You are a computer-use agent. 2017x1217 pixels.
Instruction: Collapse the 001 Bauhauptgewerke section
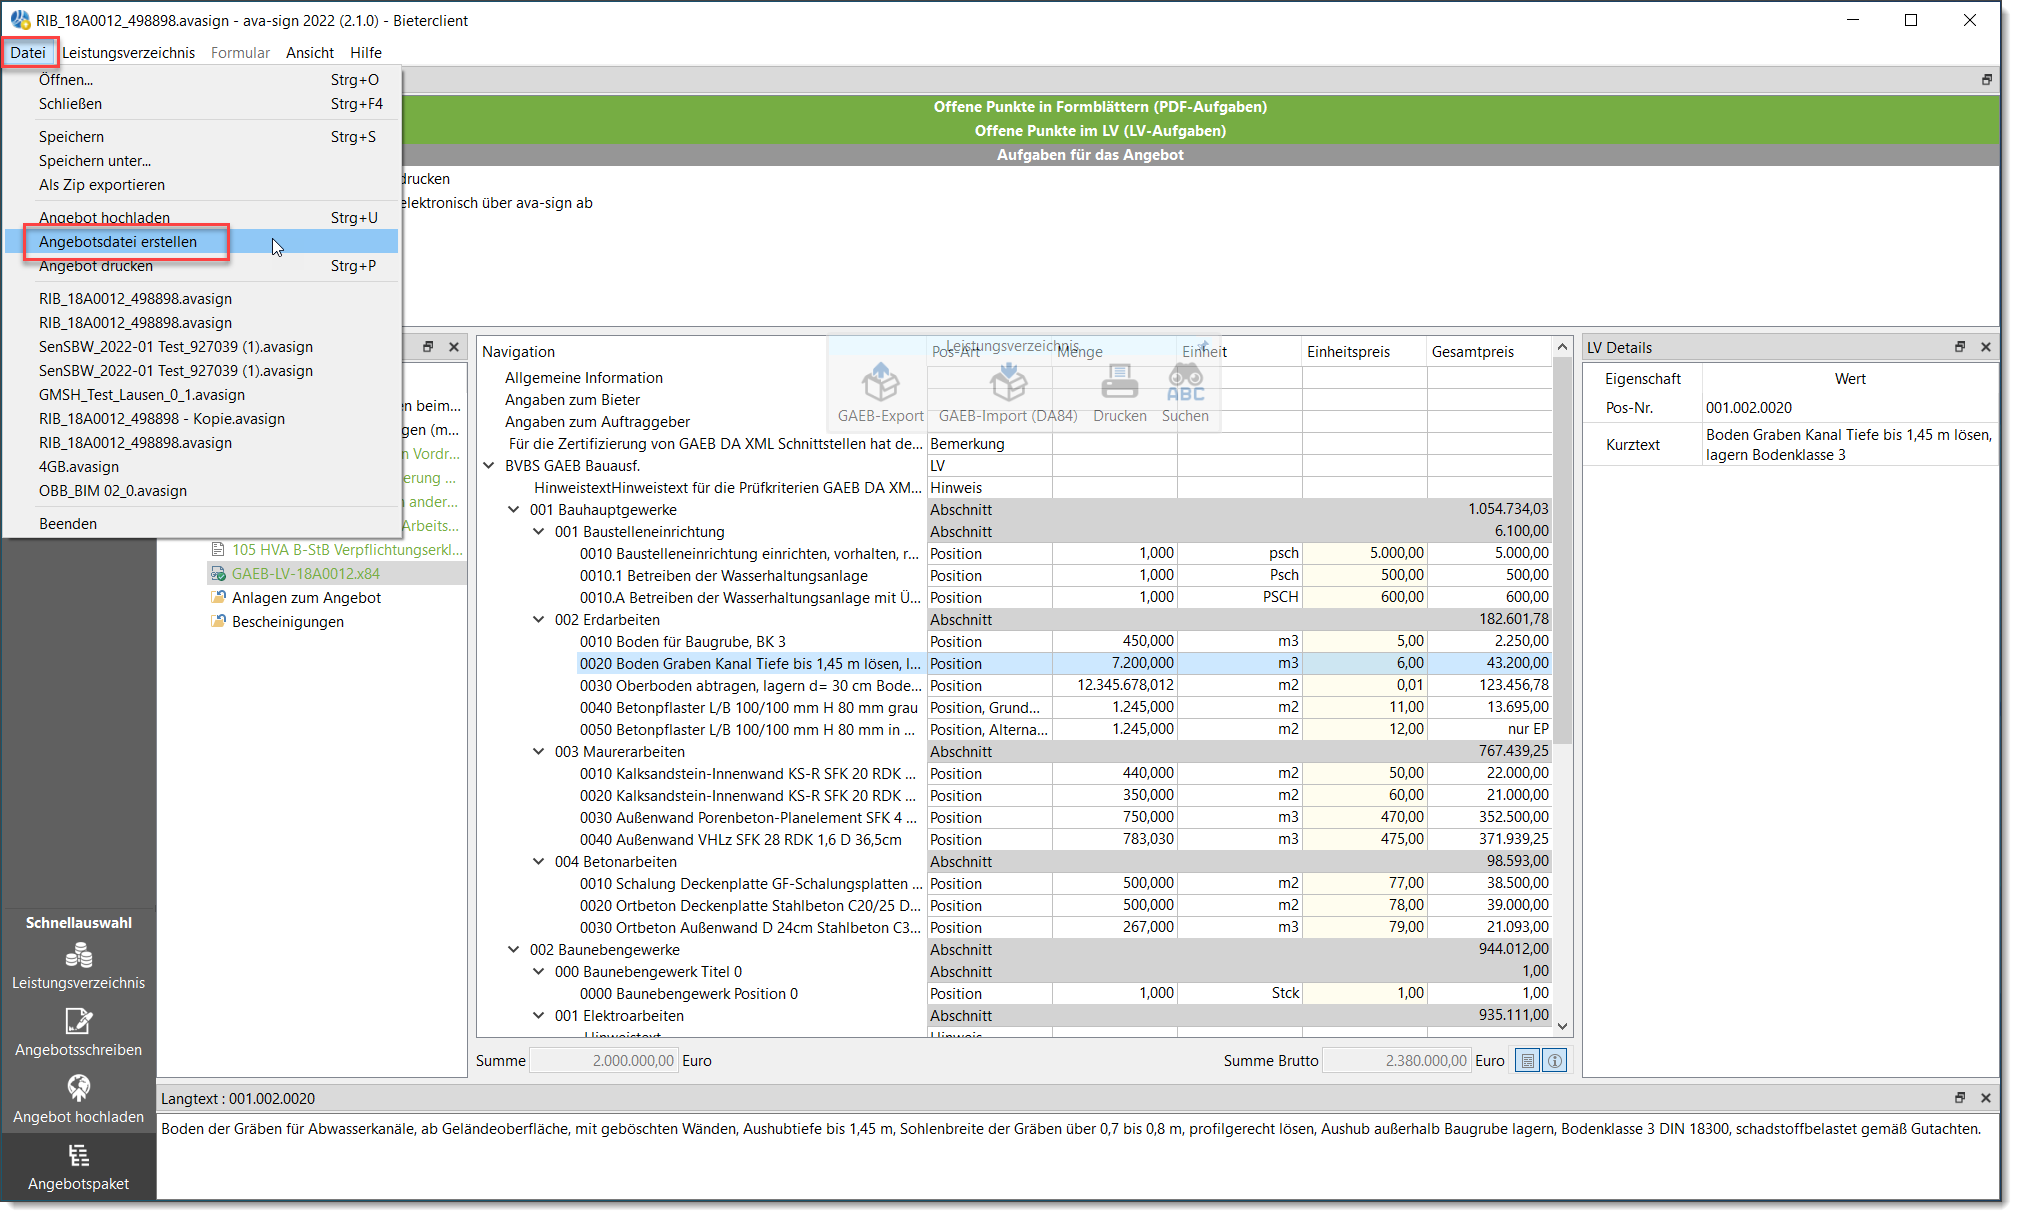[514, 510]
